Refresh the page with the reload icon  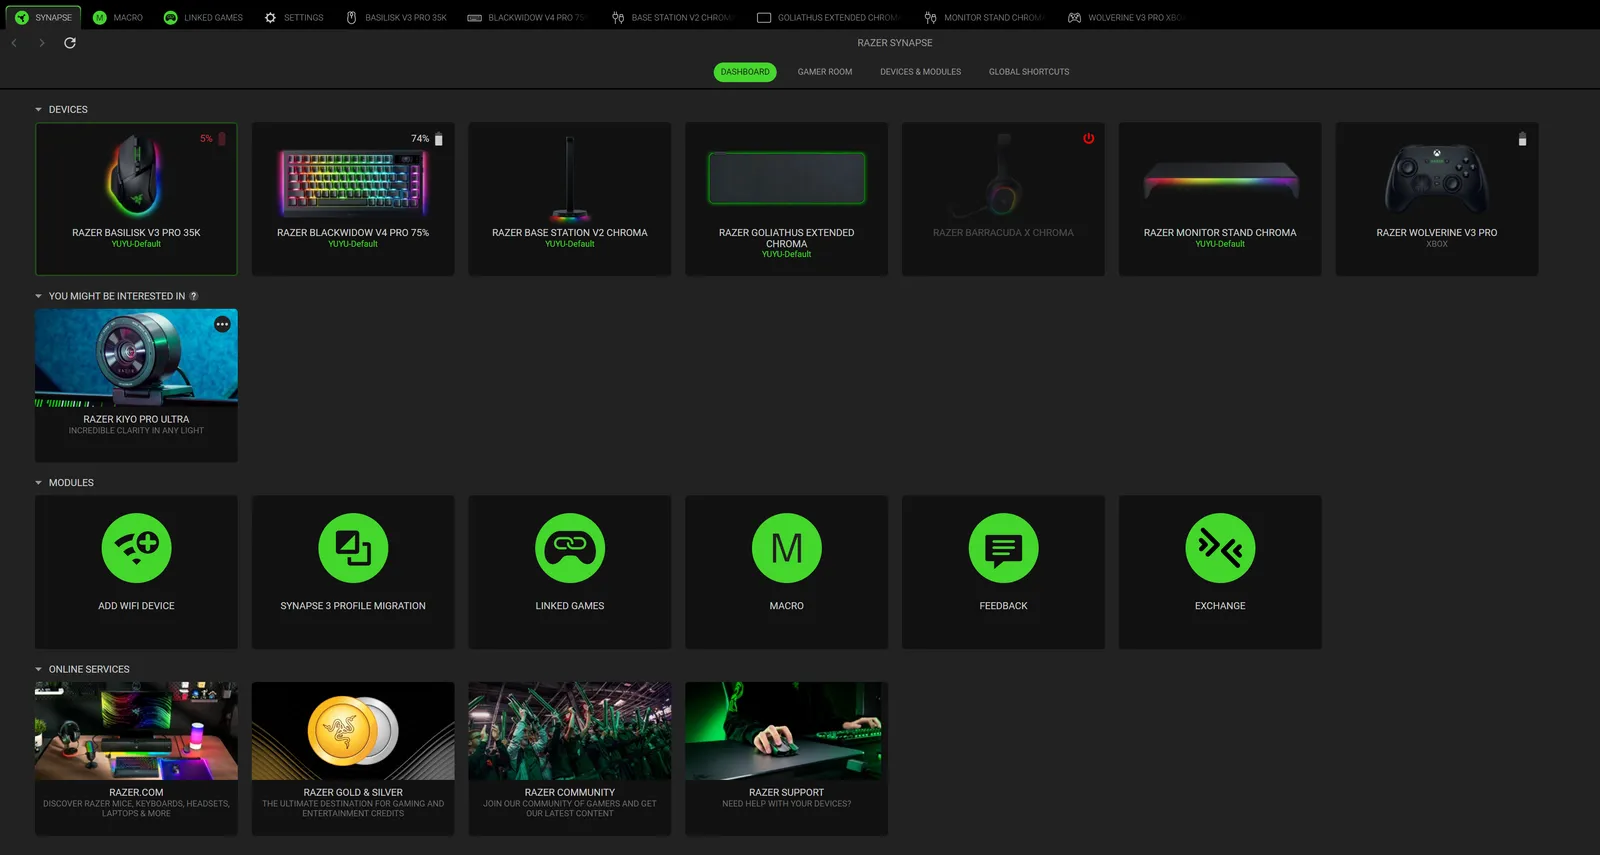[70, 43]
